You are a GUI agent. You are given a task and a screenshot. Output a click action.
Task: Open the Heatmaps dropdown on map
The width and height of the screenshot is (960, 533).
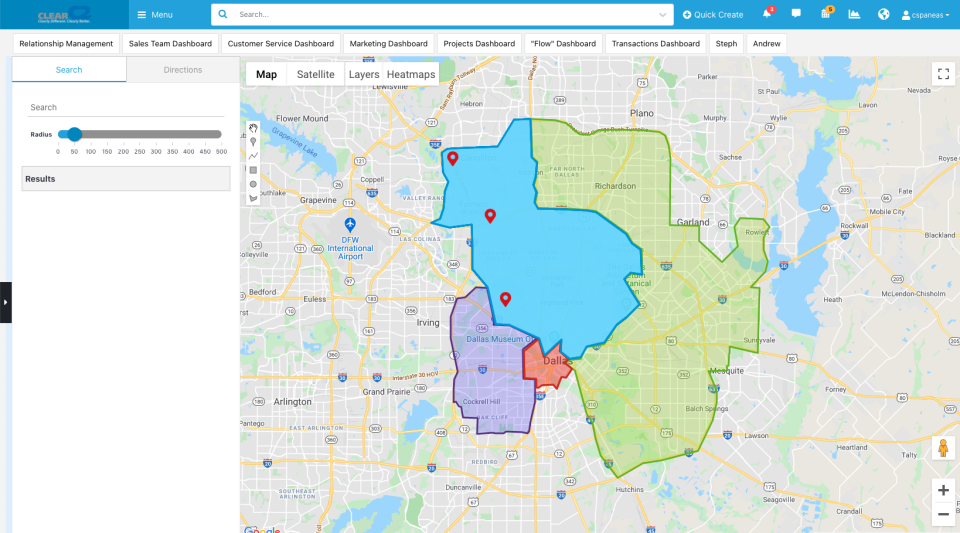(411, 74)
